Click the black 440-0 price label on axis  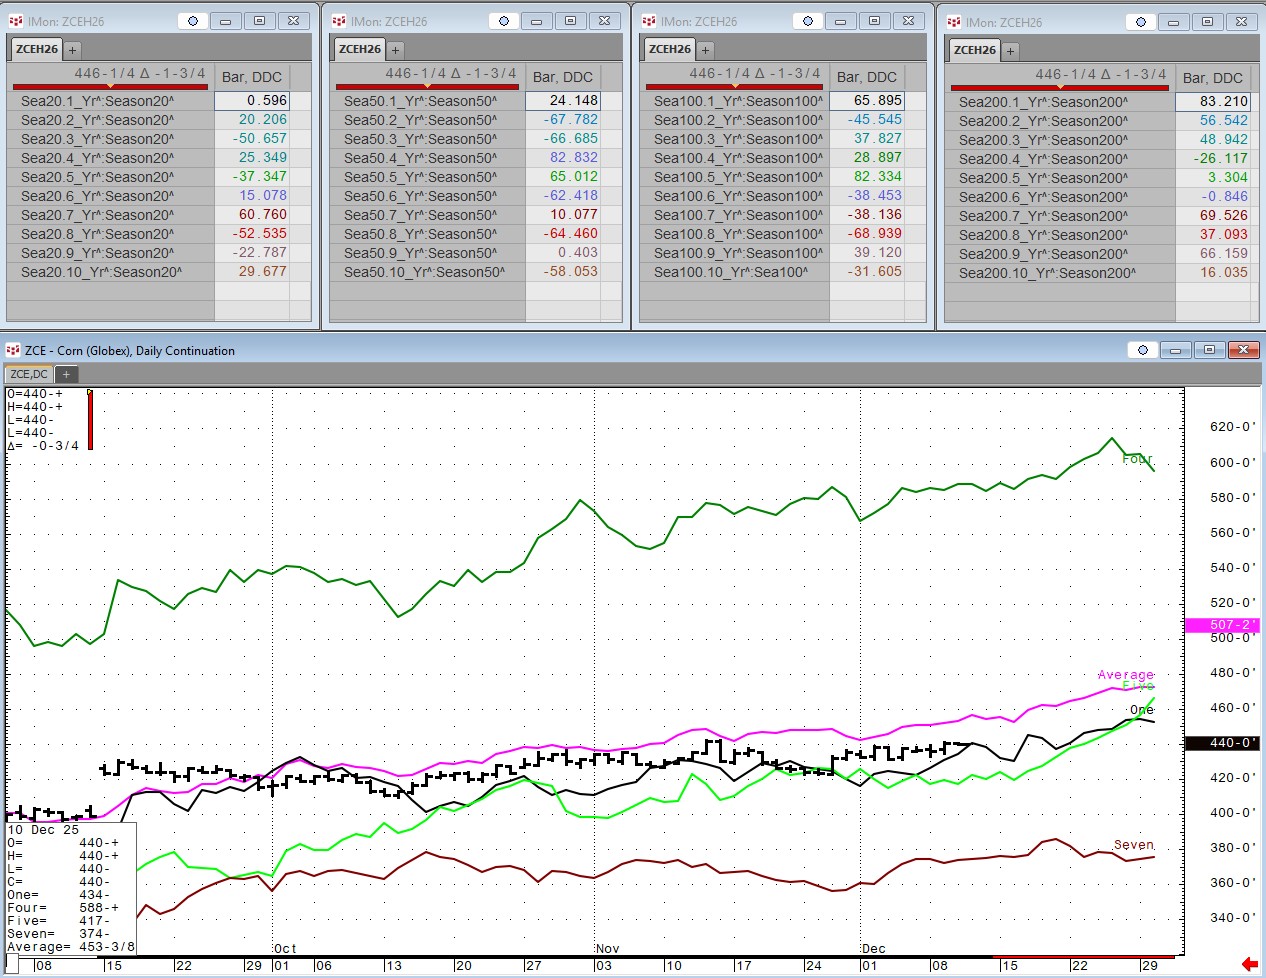(x=1221, y=743)
